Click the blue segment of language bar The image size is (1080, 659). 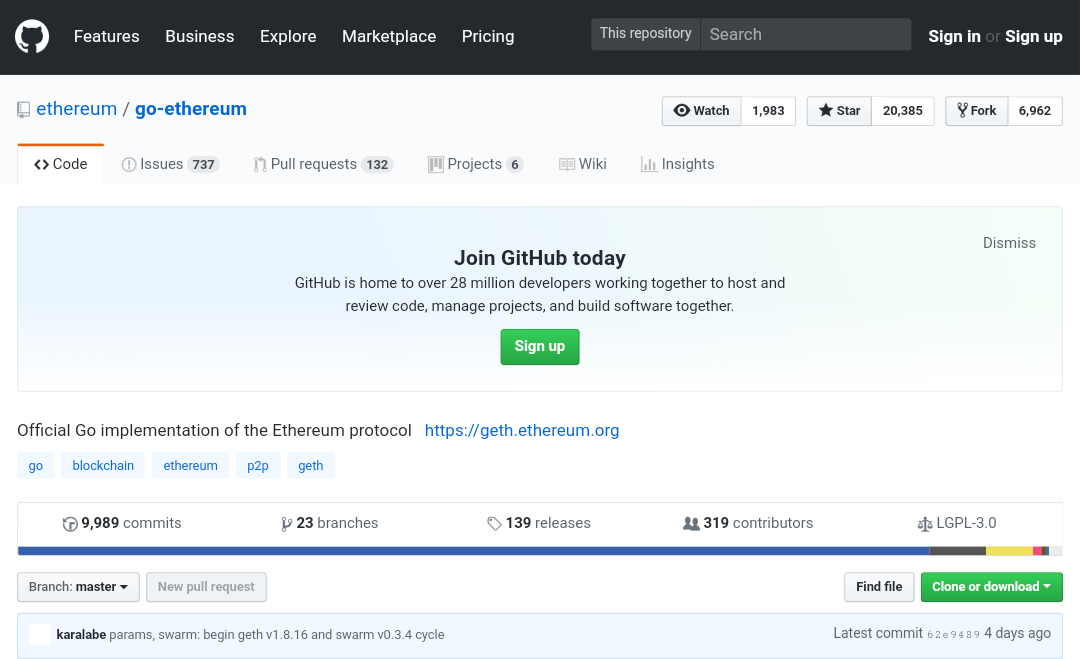tap(474, 551)
